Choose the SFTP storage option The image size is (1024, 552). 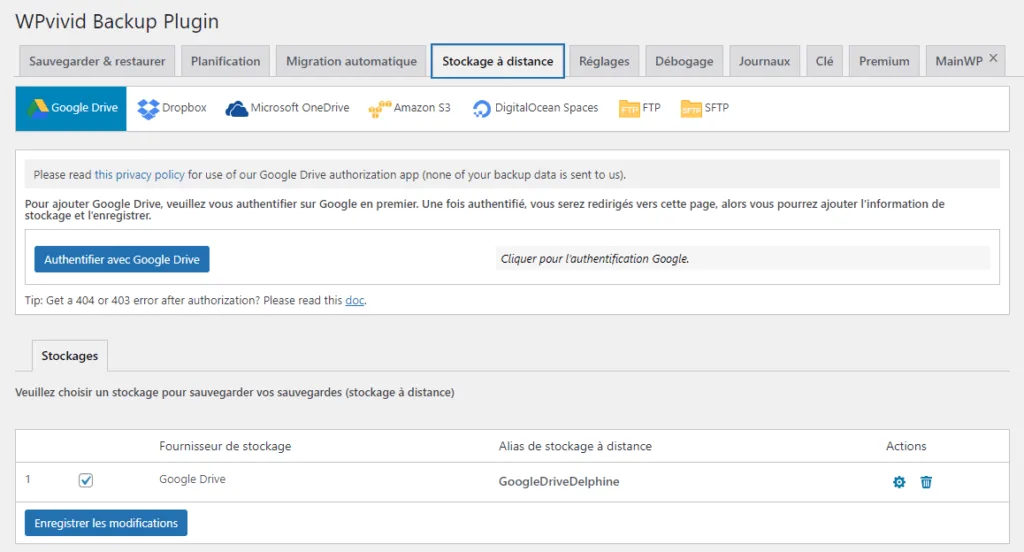(705, 108)
